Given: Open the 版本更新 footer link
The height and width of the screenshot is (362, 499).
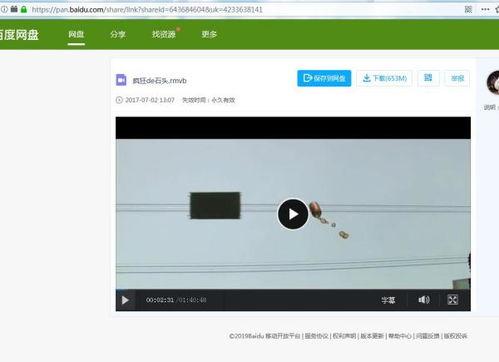Looking at the screenshot, I should pyautogui.click(x=372, y=336).
